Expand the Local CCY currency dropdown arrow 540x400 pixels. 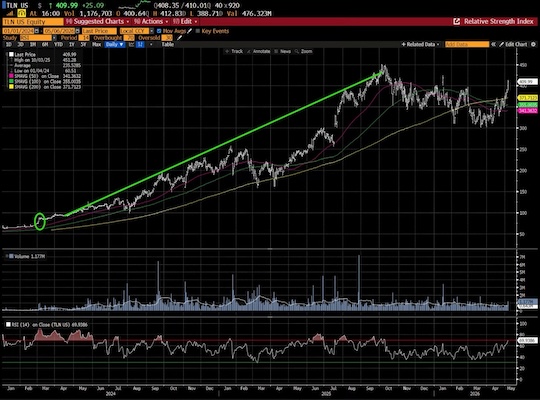[152, 31]
